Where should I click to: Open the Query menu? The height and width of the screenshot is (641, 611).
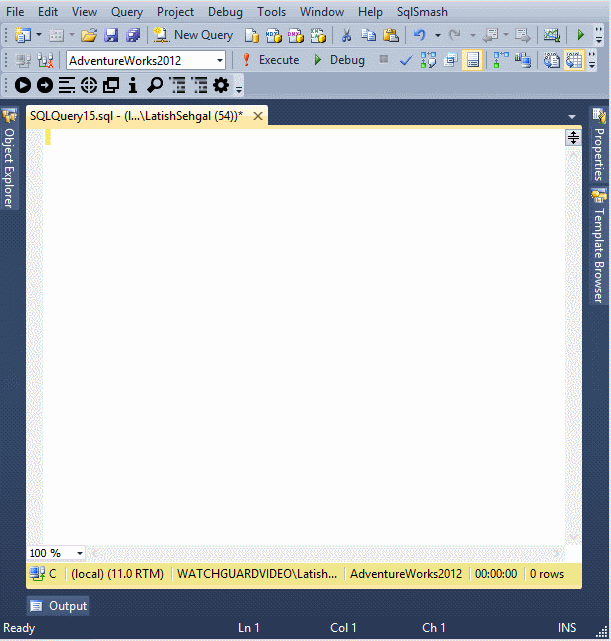[127, 12]
